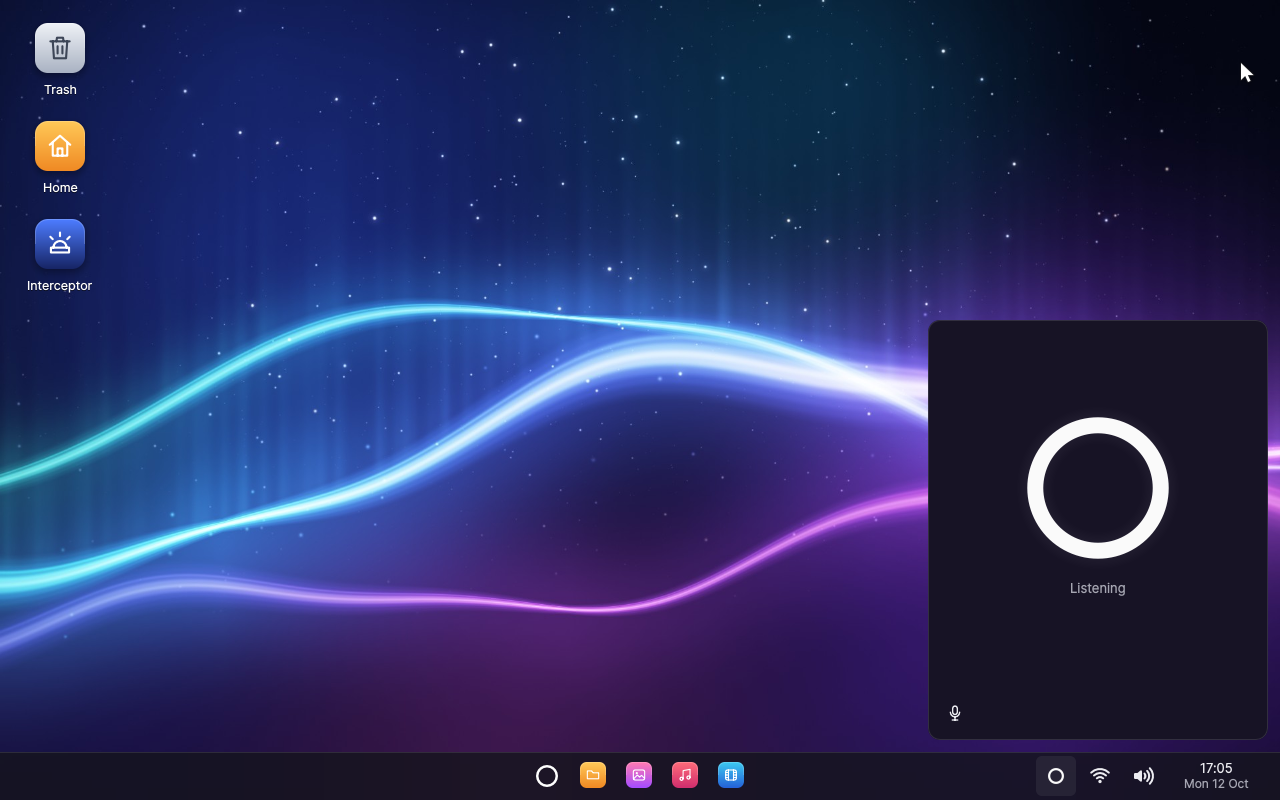Open the pink Music app in taskbar
The image size is (1280, 800).
click(685, 775)
